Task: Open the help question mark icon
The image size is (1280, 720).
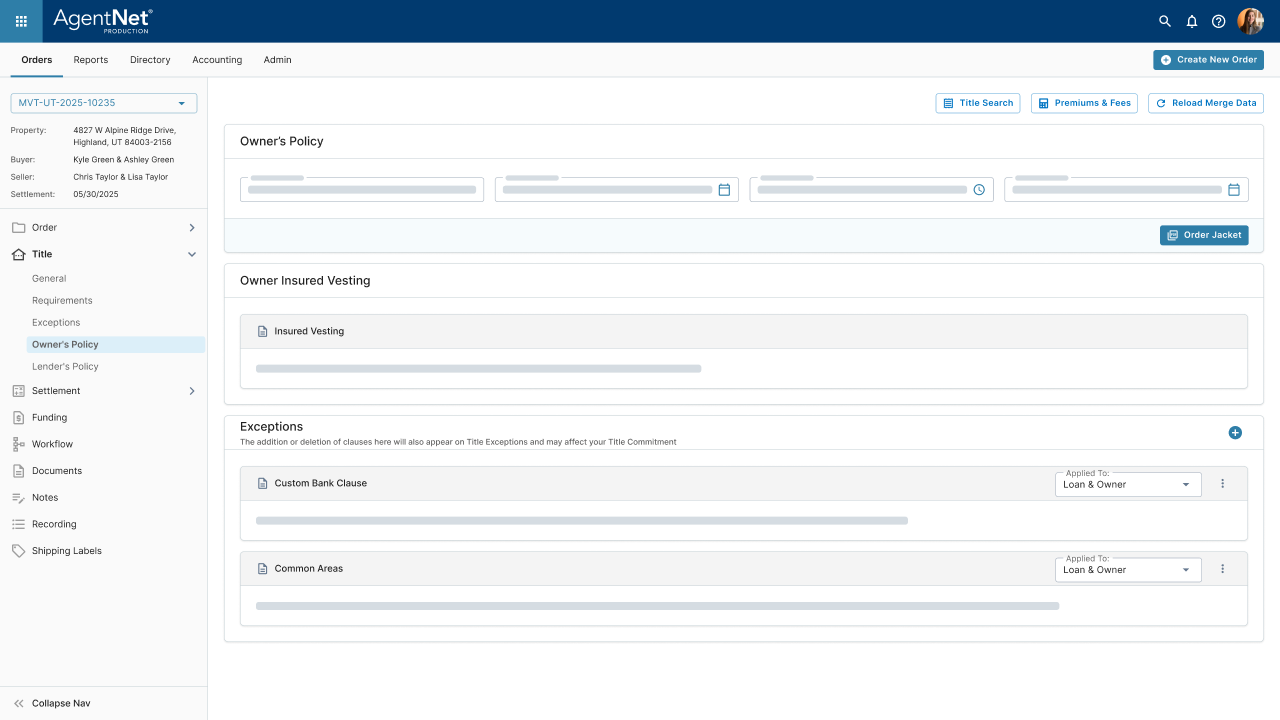Action: pos(1219,21)
